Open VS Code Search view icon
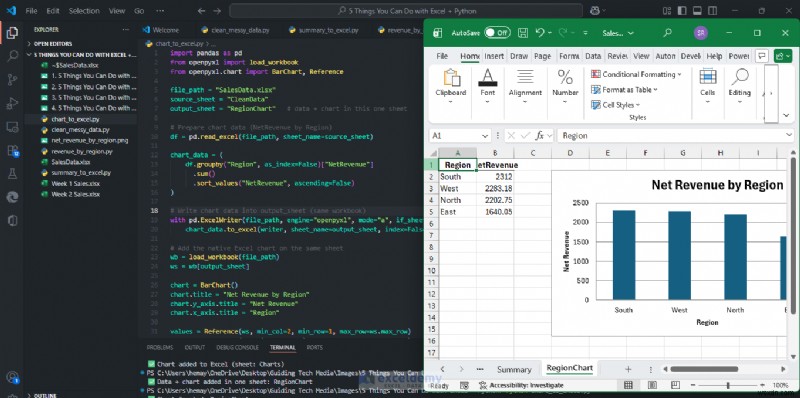Screen dimensions: 800x398 pyautogui.click(x=12, y=56)
